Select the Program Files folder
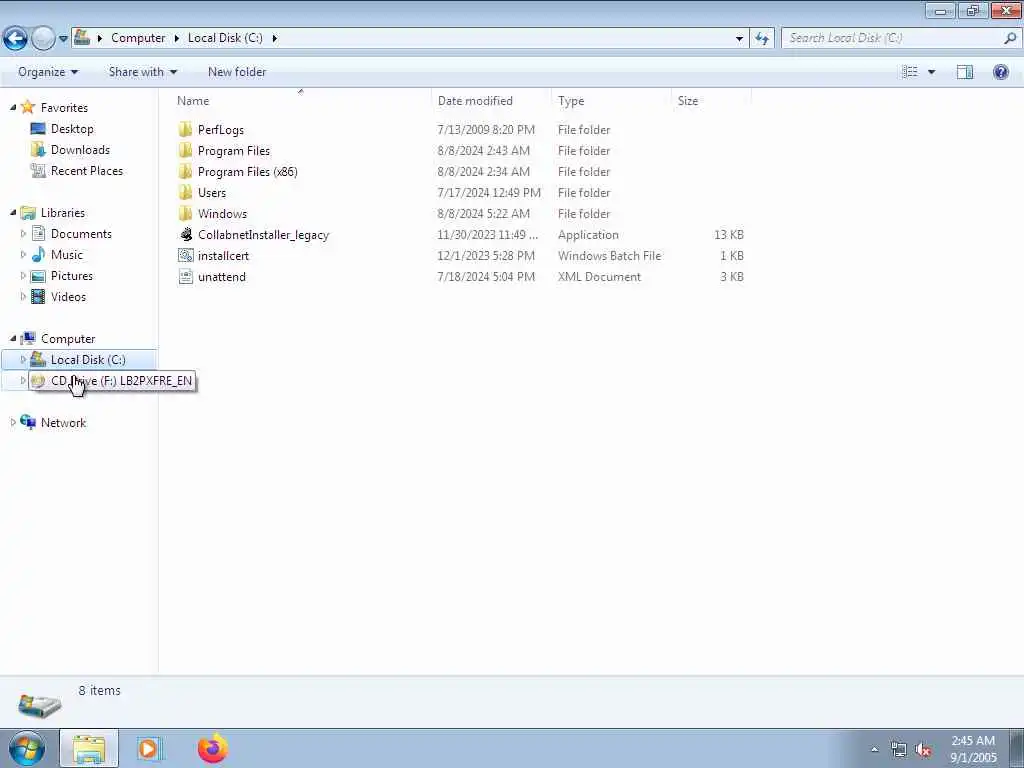 [234, 150]
